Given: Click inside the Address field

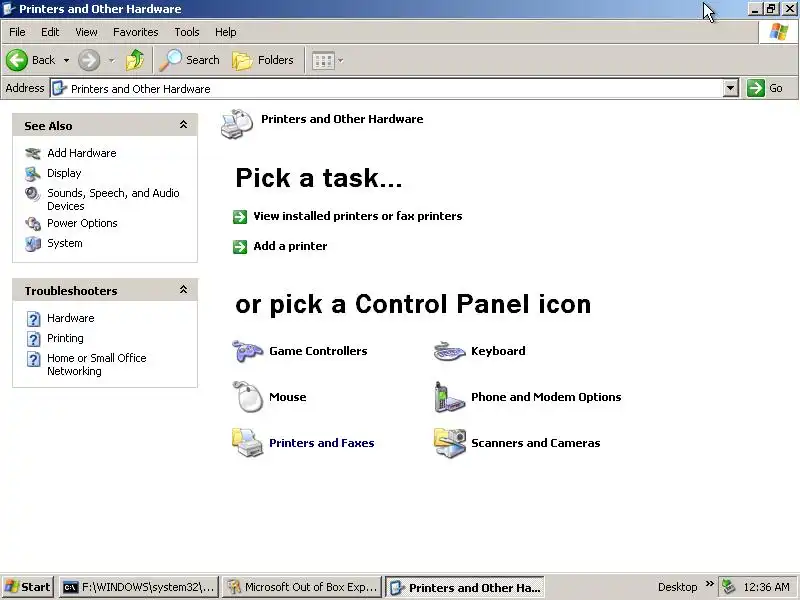Looking at the screenshot, I should point(387,88).
